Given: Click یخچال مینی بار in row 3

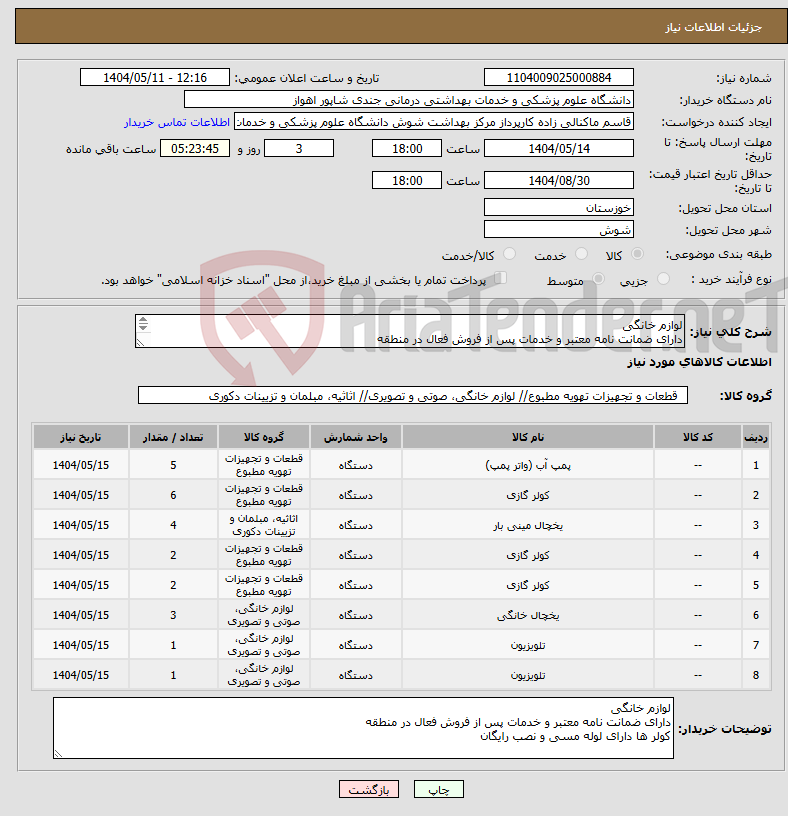Looking at the screenshot, I should click(528, 525).
